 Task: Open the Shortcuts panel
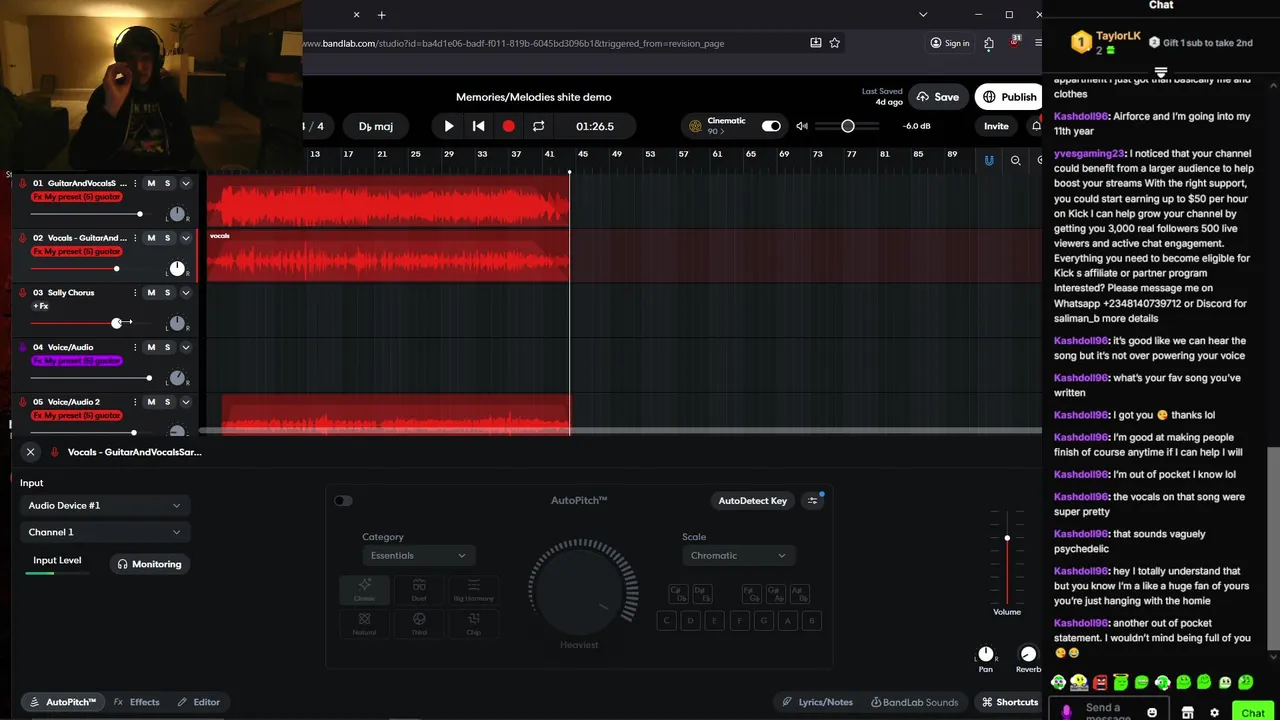tap(1010, 702)
